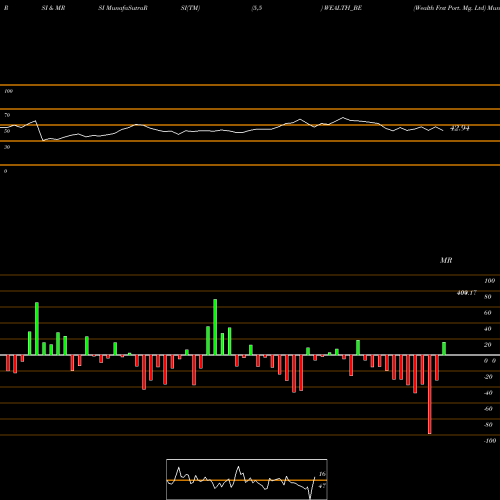The height and width of the screenshot is (500, 500).
Task: Click the 'Wealth Frst Port. Mg. Ltd' company name
Action: point(449,8)
